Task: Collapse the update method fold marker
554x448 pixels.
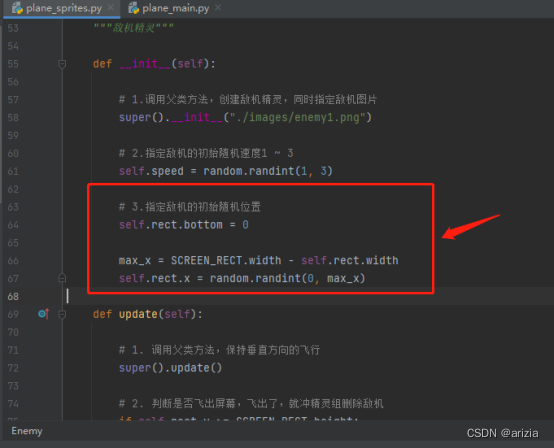Action: point(62,314)
